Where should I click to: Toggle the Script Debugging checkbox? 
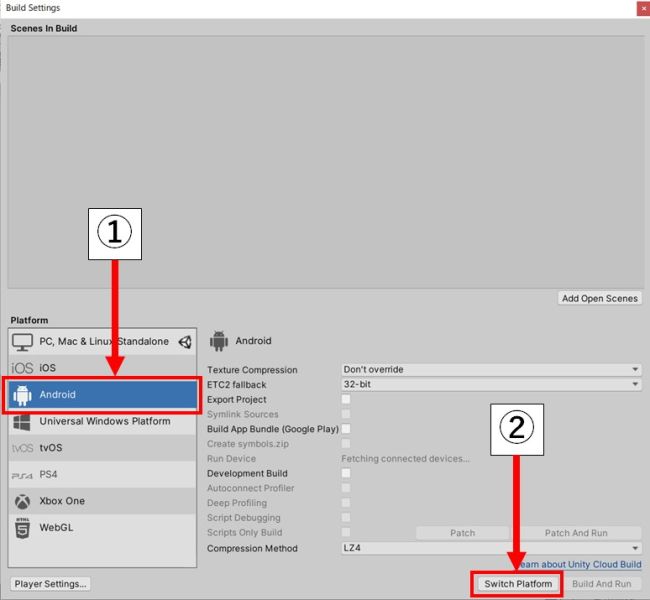point(346,517)
